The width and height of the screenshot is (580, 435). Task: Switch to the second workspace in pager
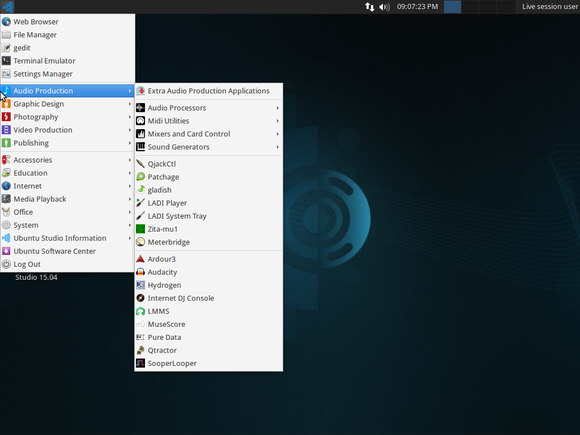(x=470, y=7)
